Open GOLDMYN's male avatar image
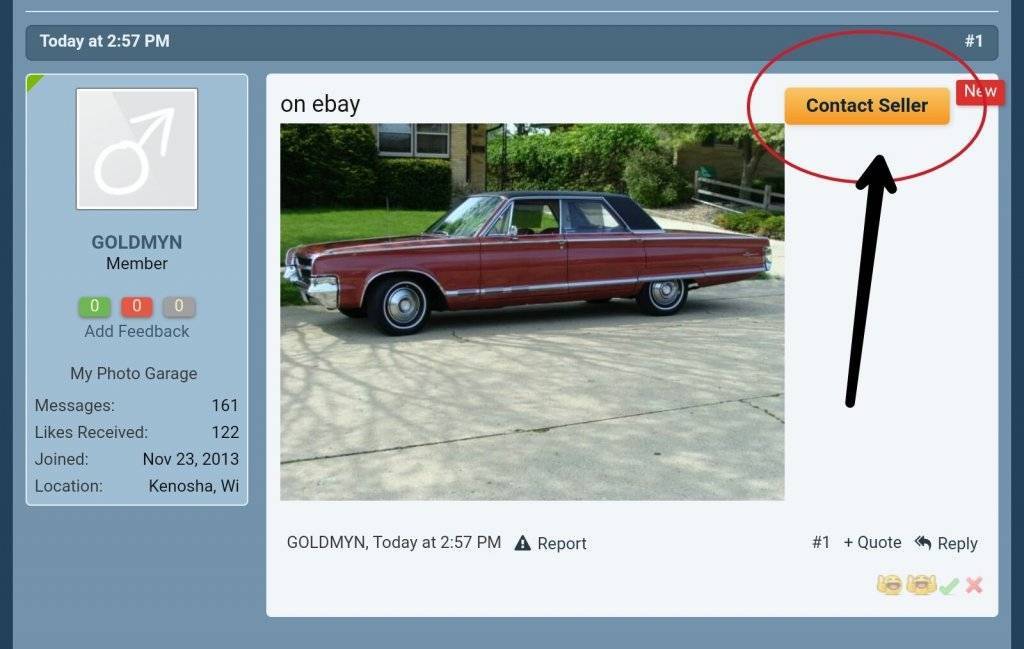This screenshot has width=1024, height=649. pos(136,149)
